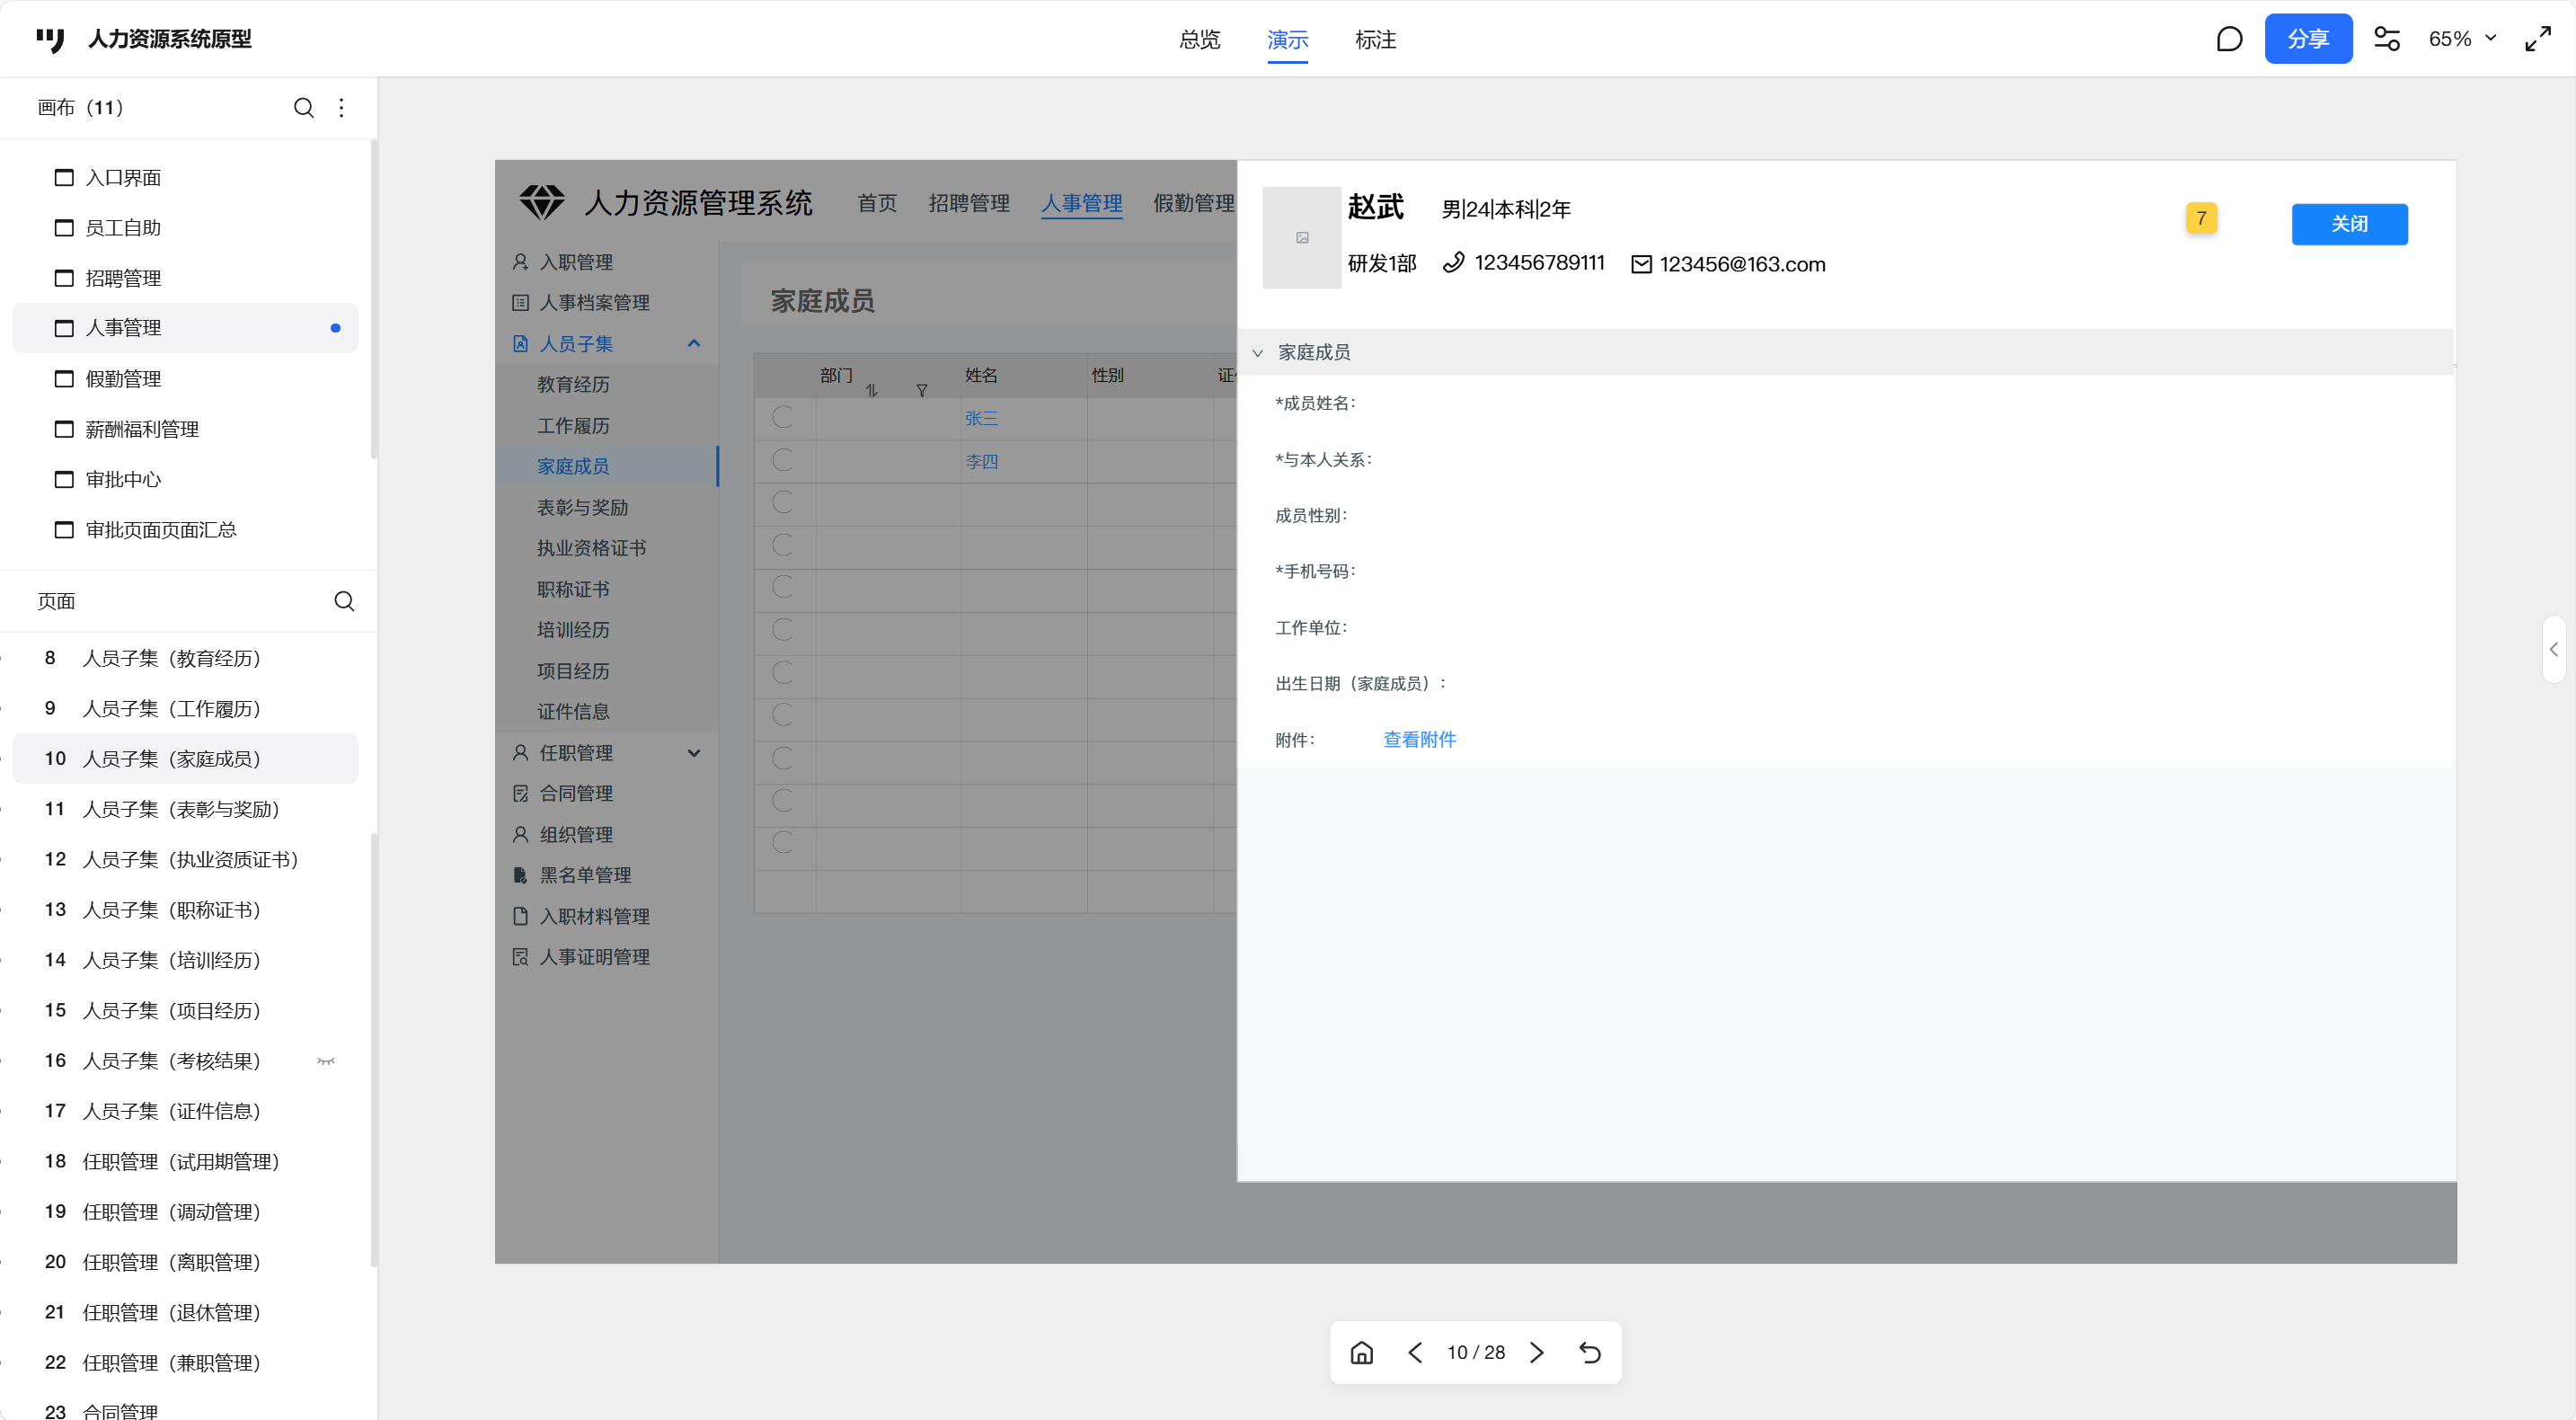2576x1420 pixels.
Task: Go to the next page arrow
Action: 1537,1353
